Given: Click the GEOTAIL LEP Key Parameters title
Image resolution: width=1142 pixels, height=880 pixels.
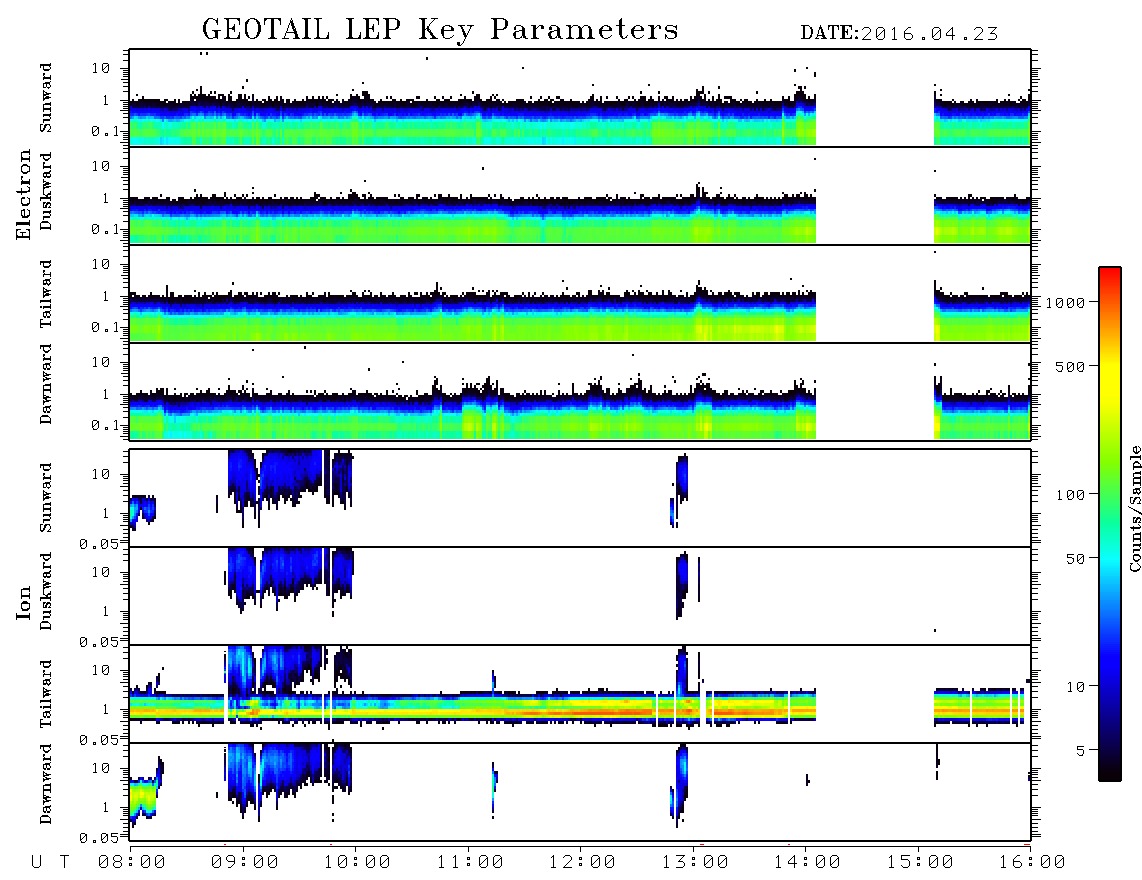Looking at the screenshot, I should (x=440, y=30).
